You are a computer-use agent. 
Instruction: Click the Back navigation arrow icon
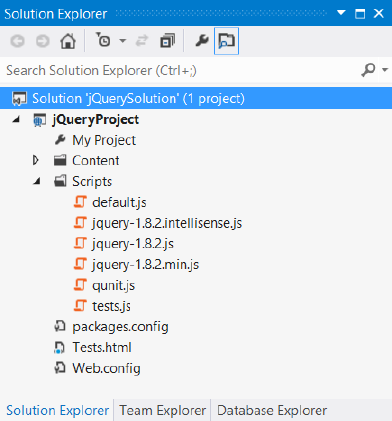click(x=17, y=41)
